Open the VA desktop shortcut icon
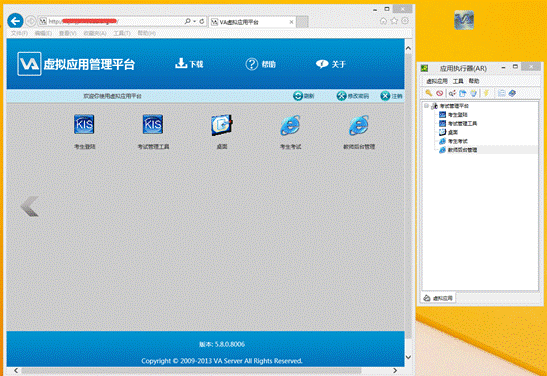547x376 pixels. [464, 20]
